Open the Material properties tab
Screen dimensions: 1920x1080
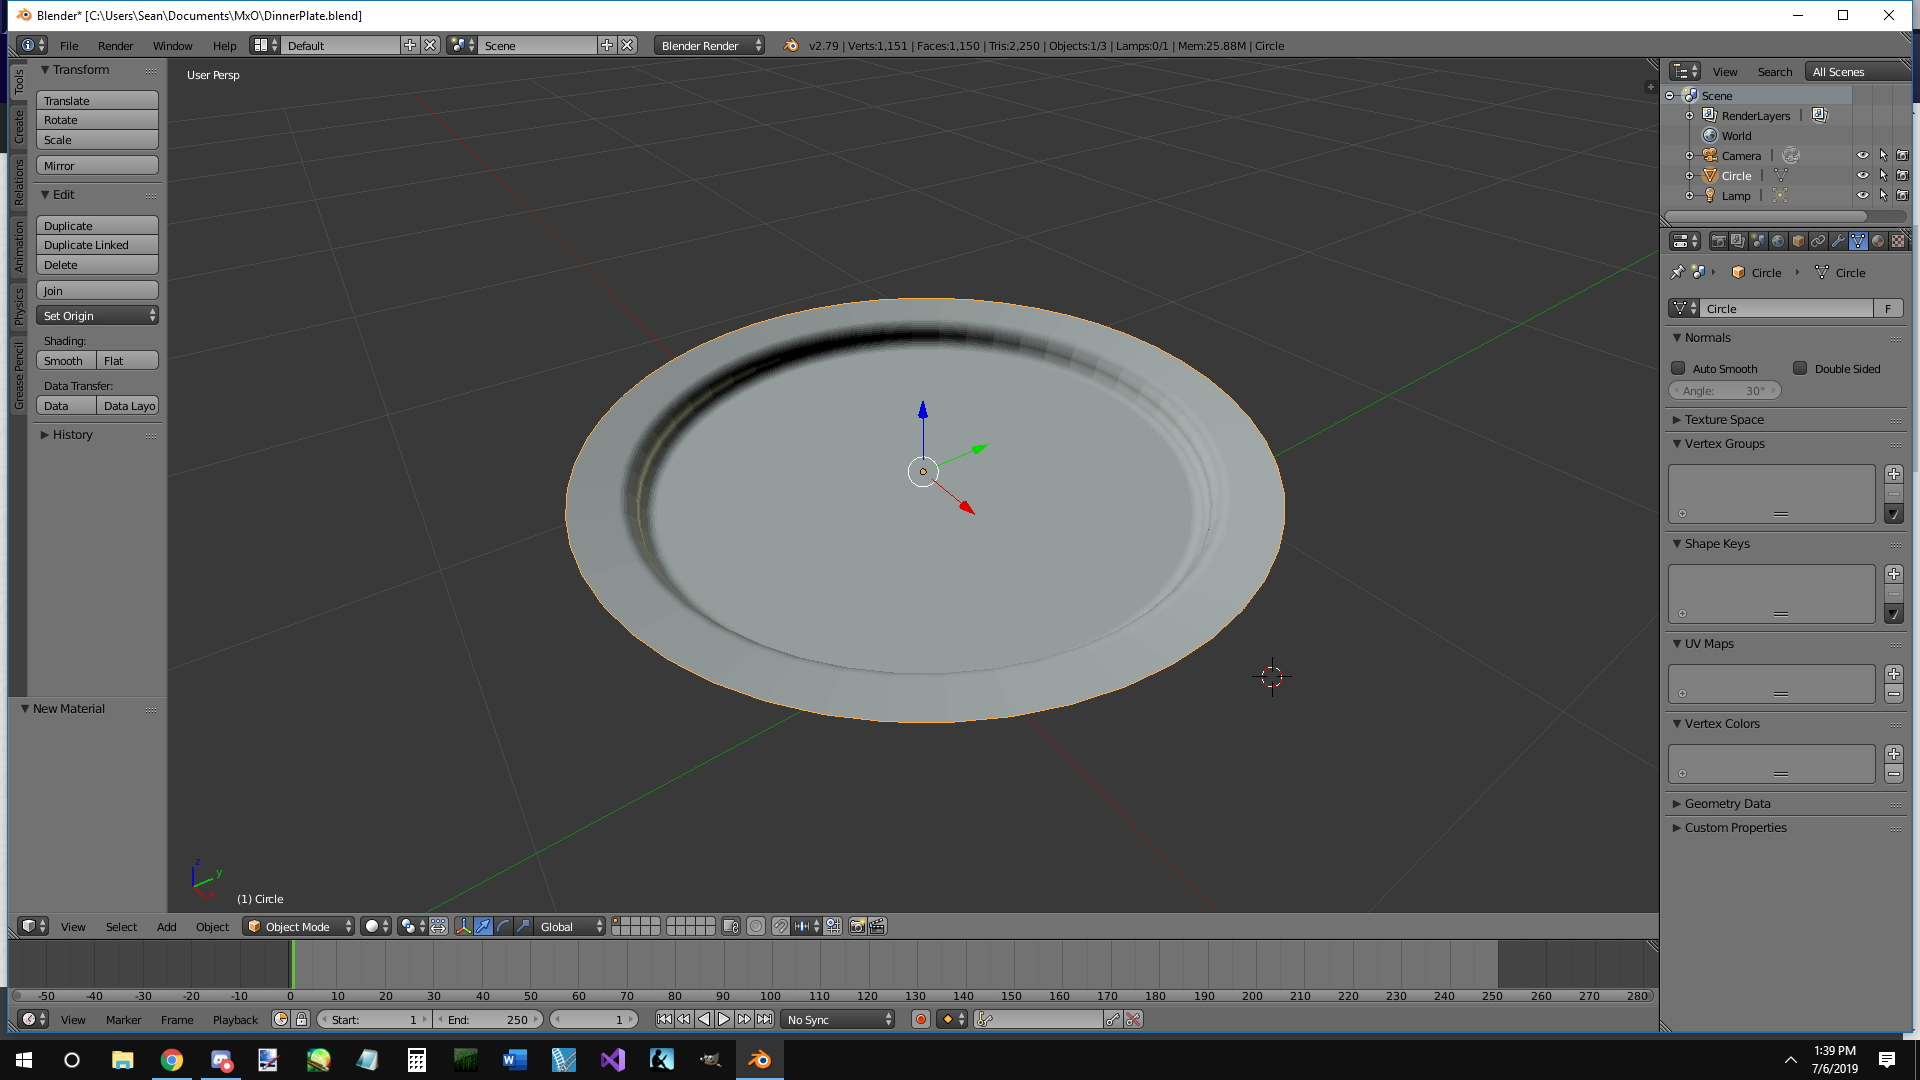point(1878,241)
